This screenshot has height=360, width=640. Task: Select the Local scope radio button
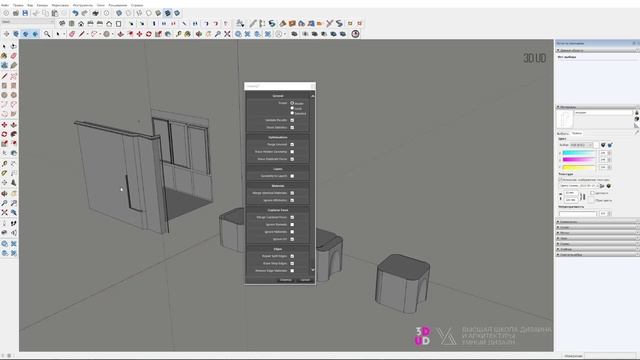[x=292, y=108]
